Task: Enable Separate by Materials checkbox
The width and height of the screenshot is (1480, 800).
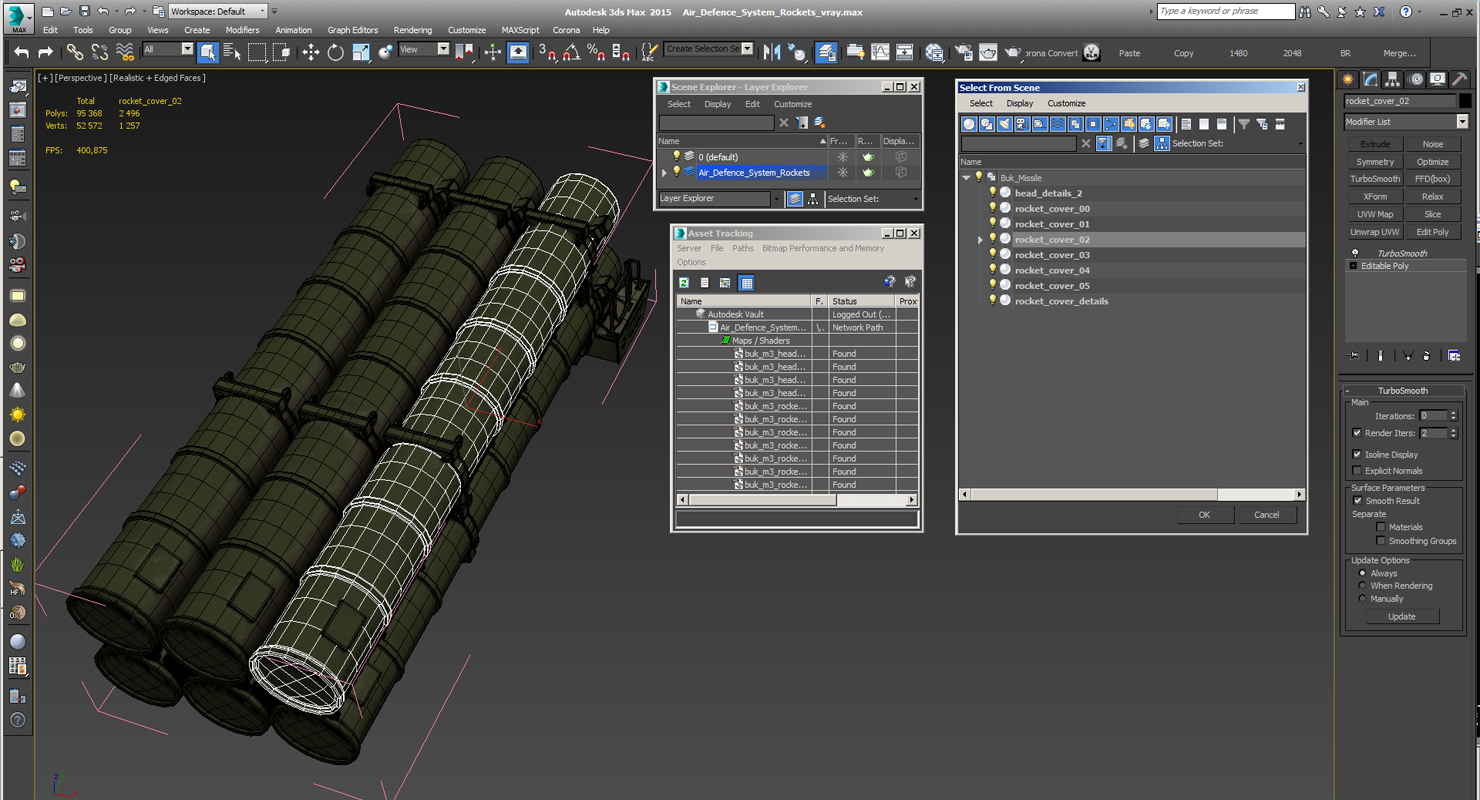Action: 1381,527
